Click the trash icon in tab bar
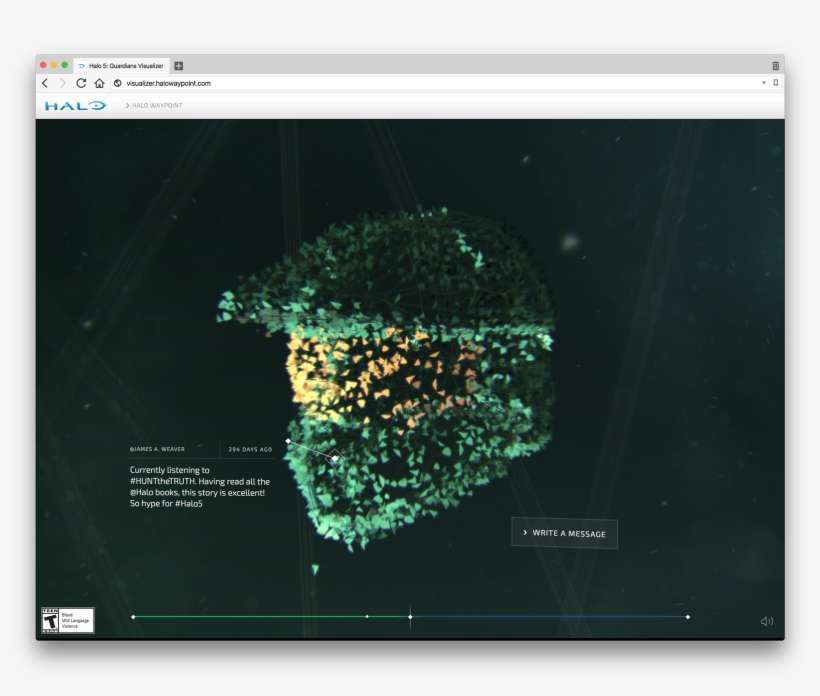Image resolution: width=820 pixels, height=696 pixels. click(775, 65)
